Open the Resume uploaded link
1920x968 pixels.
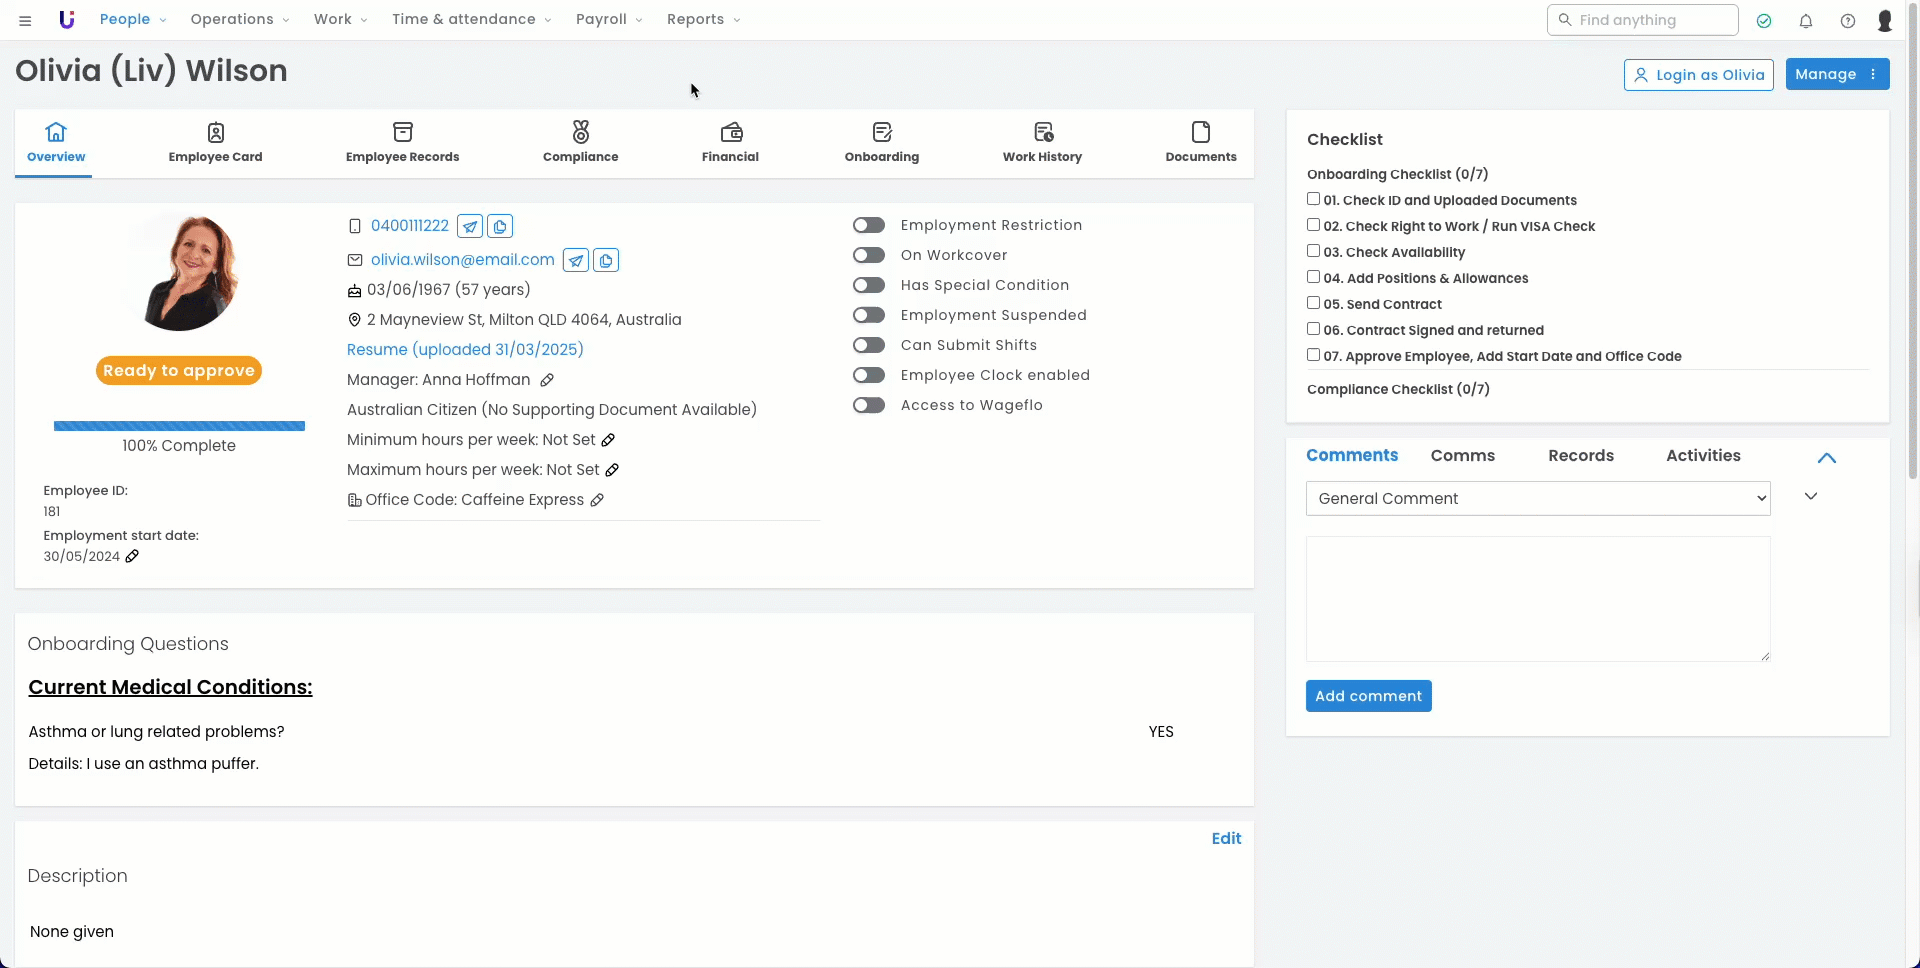click(465, 349)
